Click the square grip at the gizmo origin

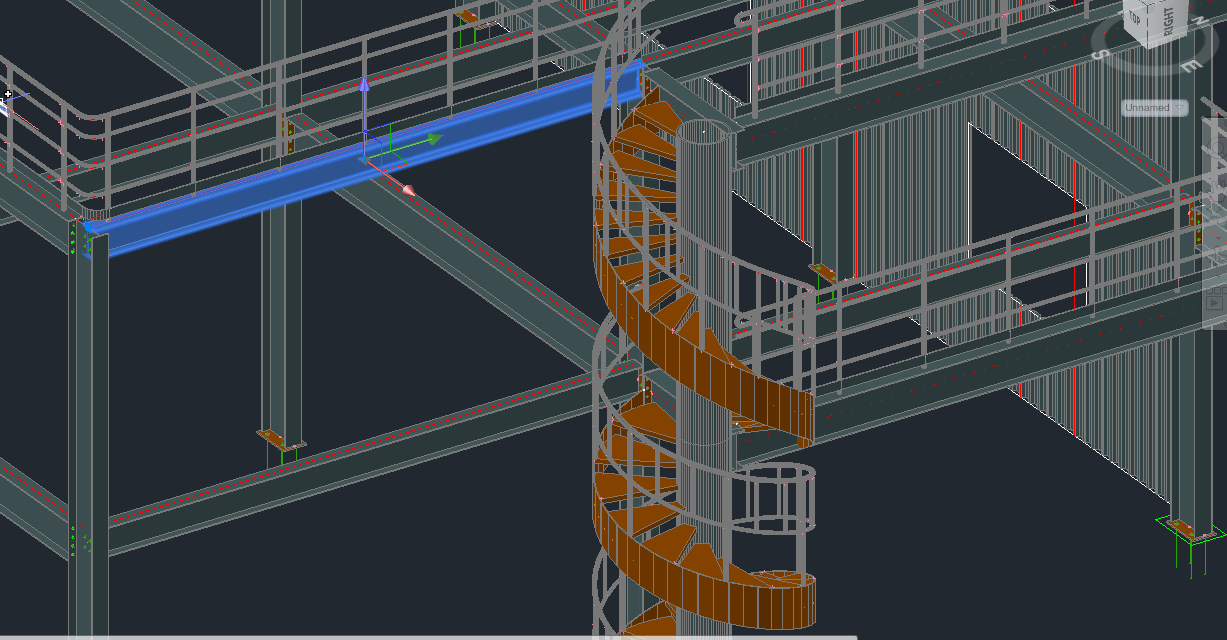(366, 158)
